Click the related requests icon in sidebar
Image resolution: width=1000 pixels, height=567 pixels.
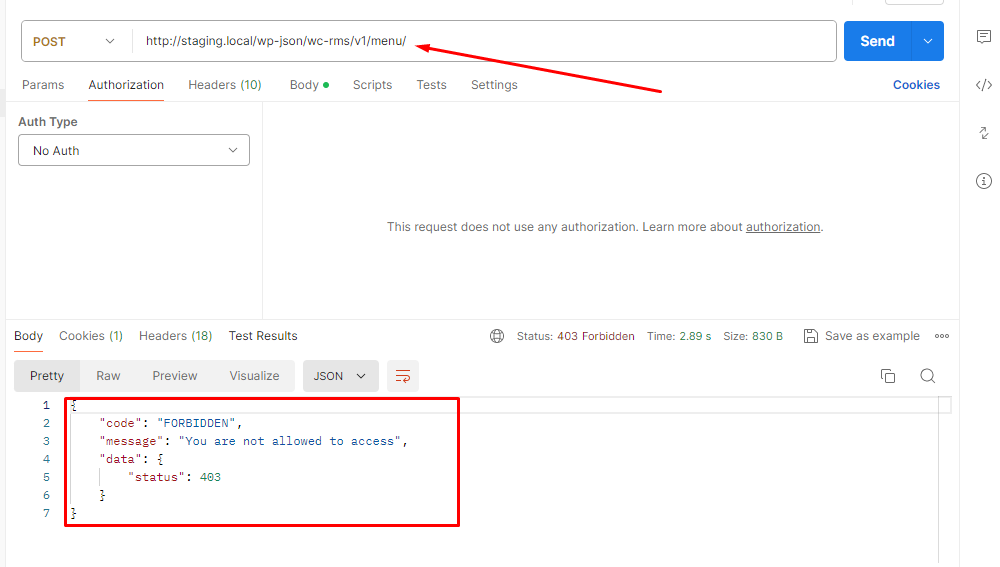click(x=983, y=133)
